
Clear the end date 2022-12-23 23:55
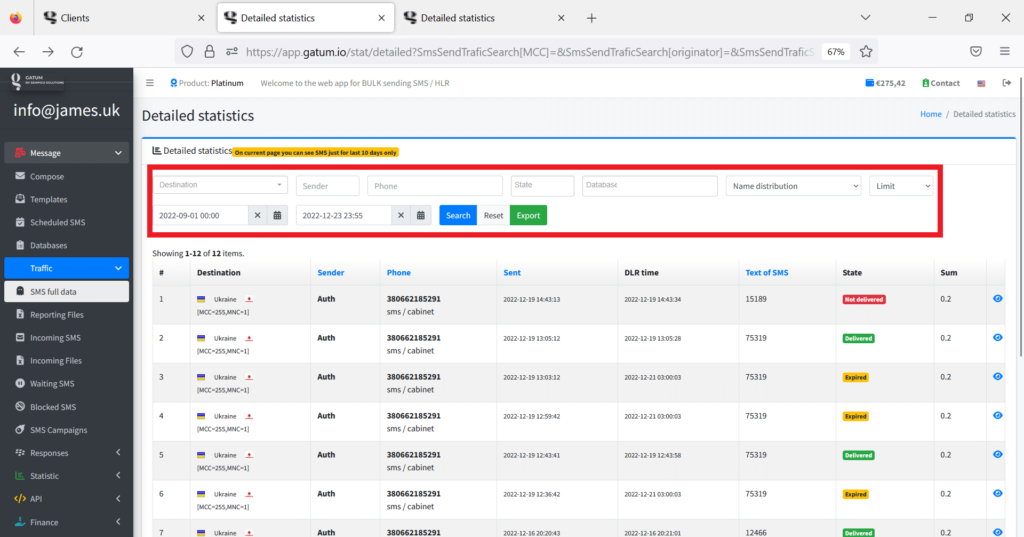coord(401,215)
